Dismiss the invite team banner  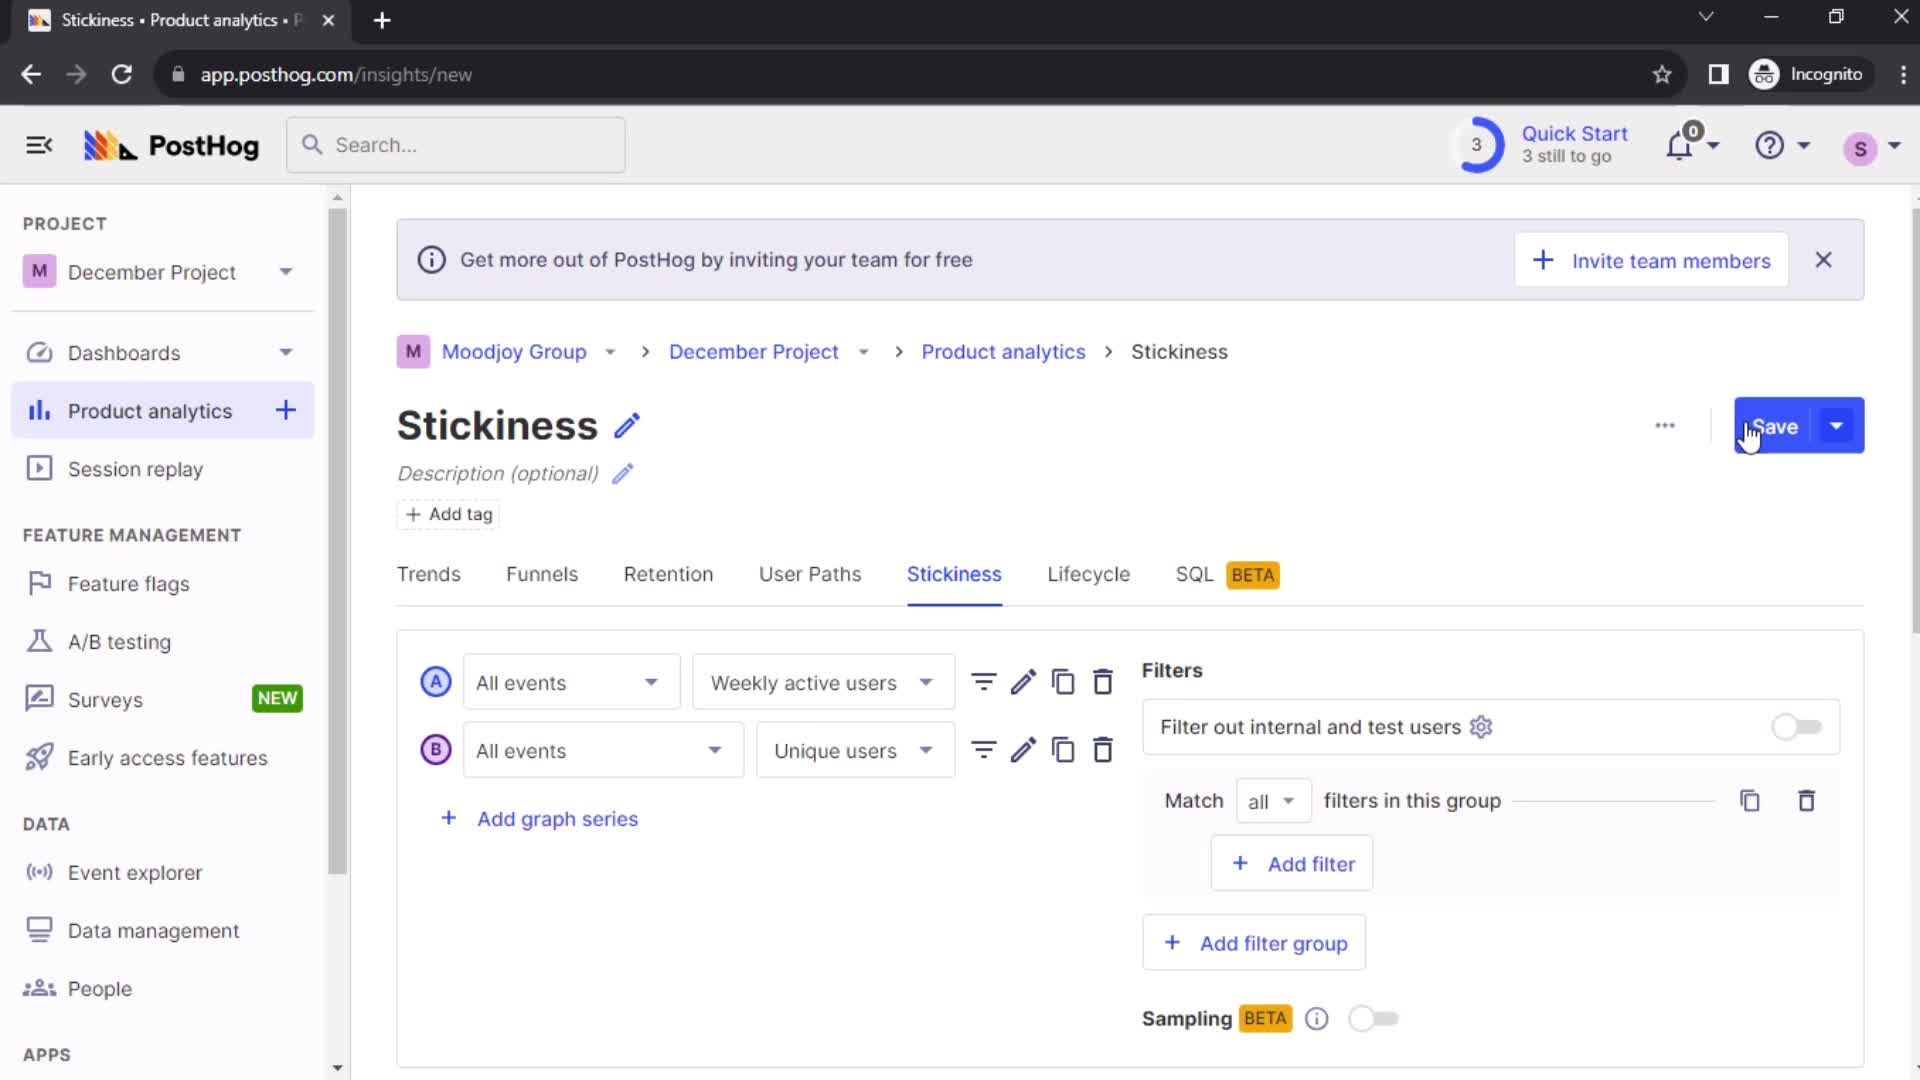pyautogui.click(x=1824, y=260)
